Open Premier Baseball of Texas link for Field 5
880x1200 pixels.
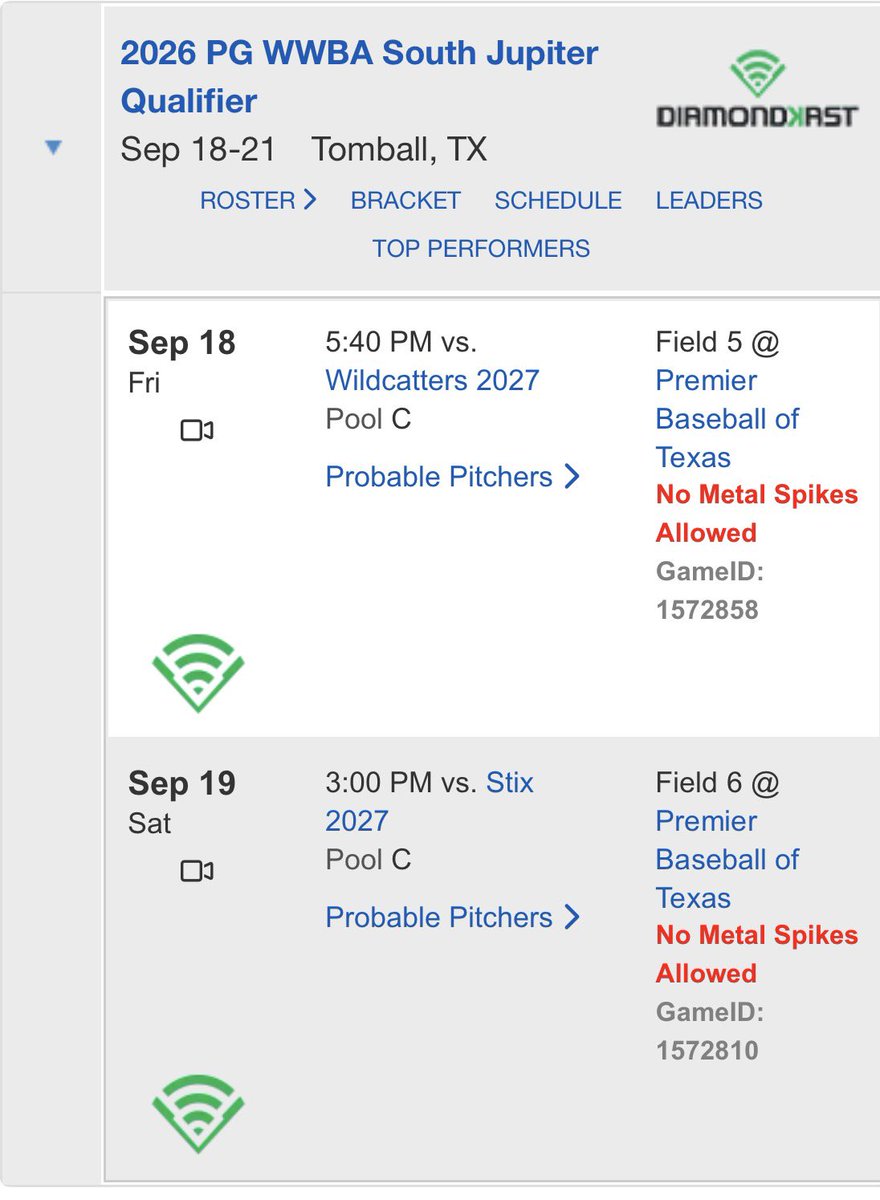click(x=727, y=418)
